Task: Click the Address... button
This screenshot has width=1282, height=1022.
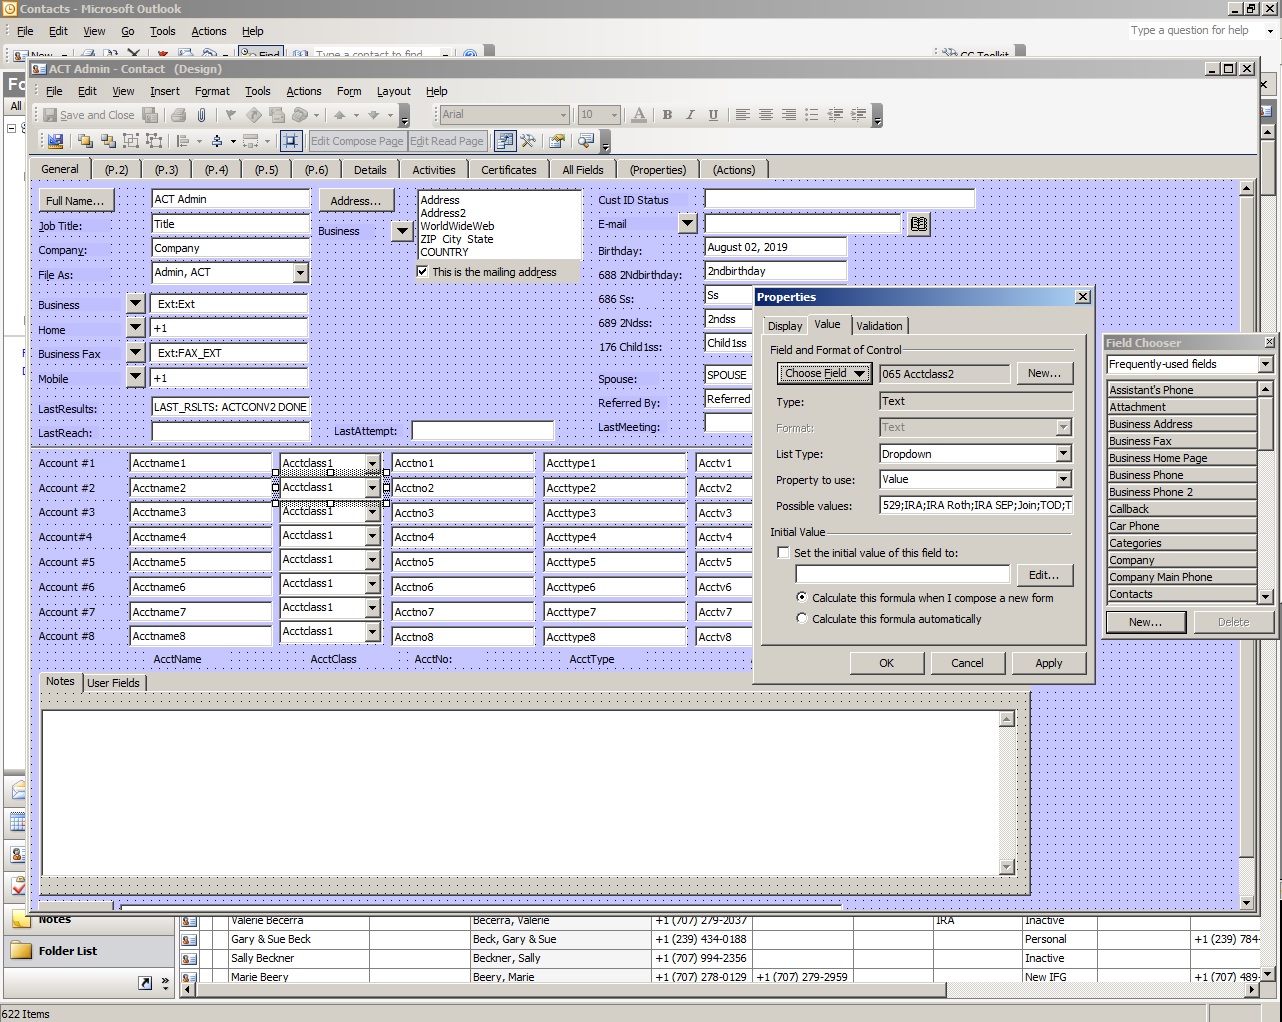Action: (356, 200)
